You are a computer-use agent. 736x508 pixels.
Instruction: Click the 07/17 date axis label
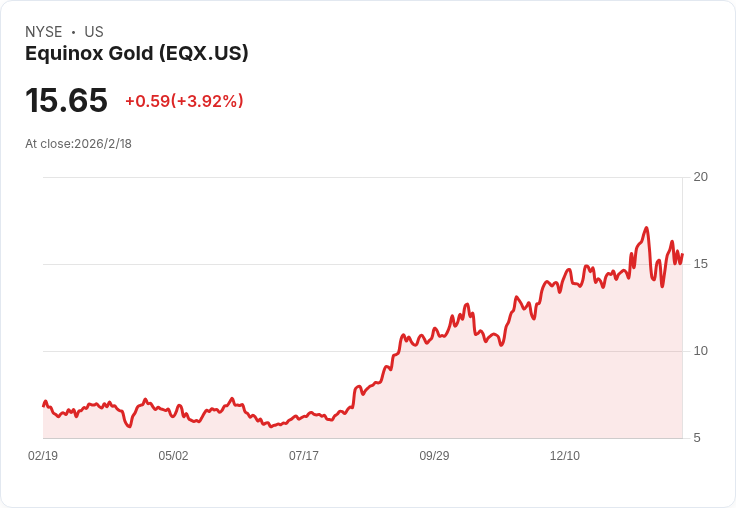pyautogui.click(x=304, y=455)
